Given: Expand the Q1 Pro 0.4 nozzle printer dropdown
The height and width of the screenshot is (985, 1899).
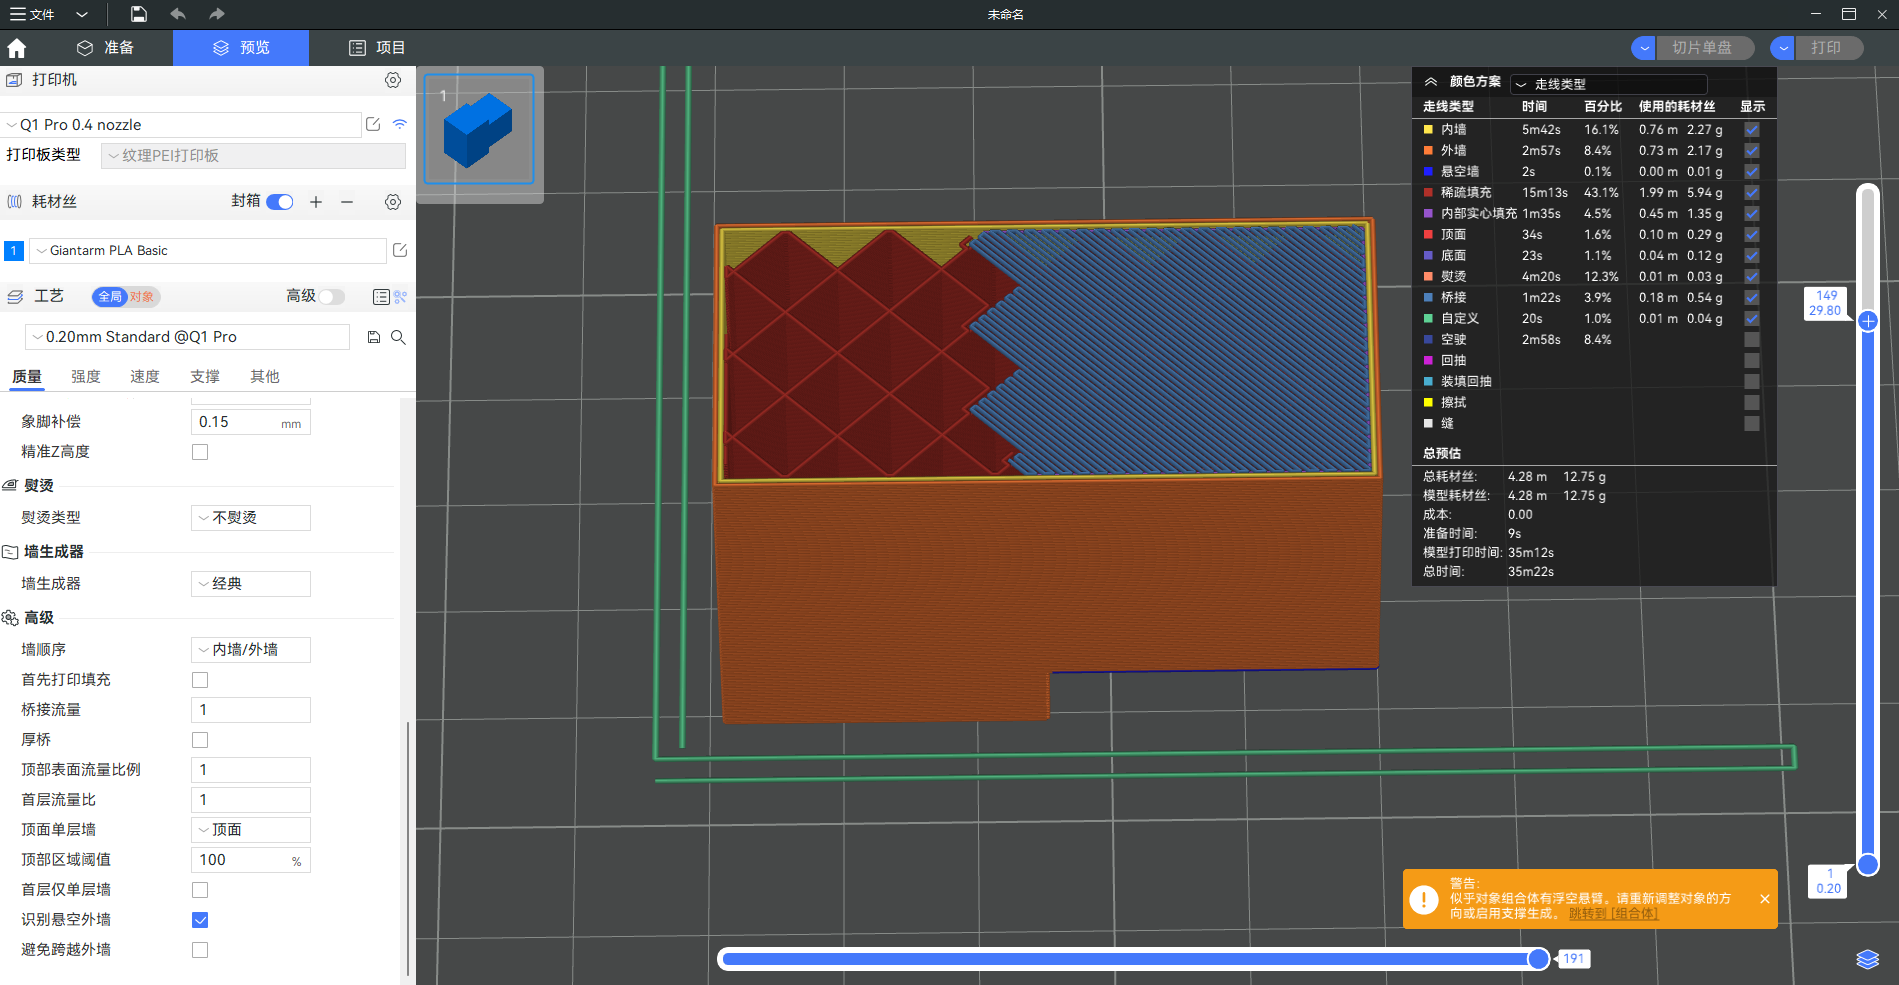Looking at the screenshot, I should [181, 125].
